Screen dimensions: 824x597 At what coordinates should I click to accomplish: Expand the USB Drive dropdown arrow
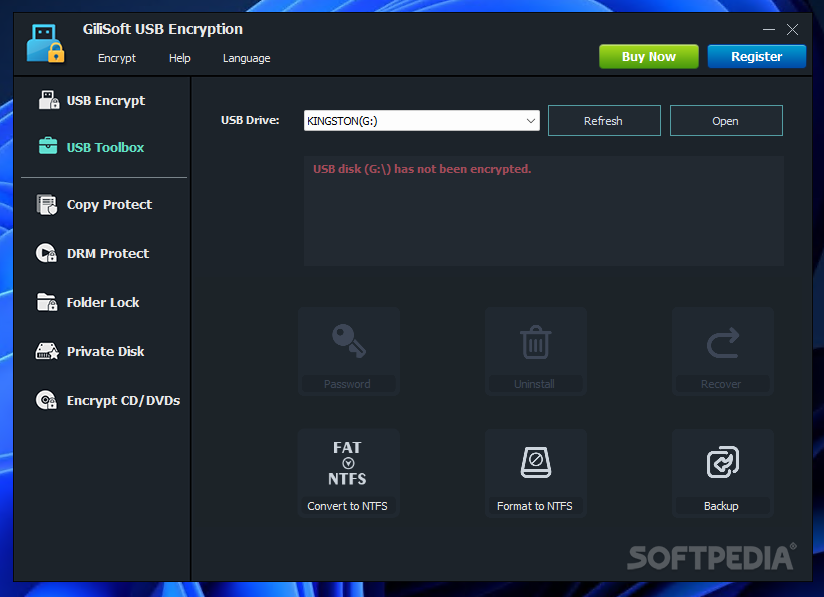coord(531,121)
